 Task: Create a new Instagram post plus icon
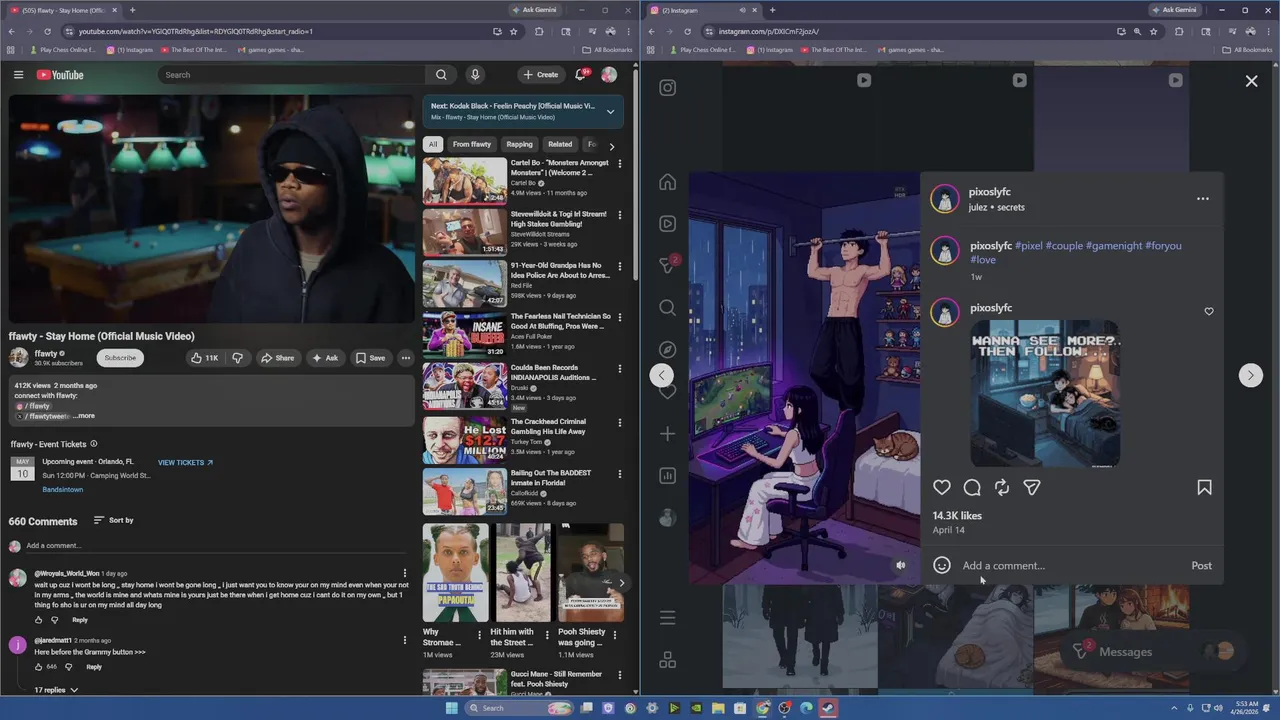point(668,434)
